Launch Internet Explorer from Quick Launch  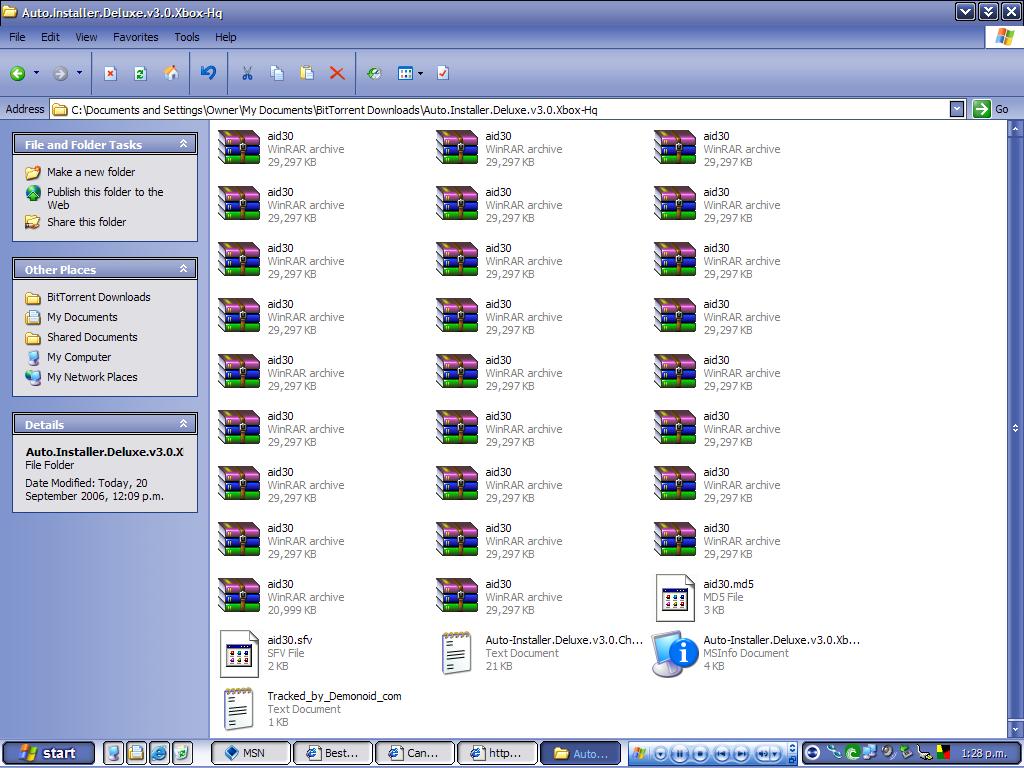point(159,753)
